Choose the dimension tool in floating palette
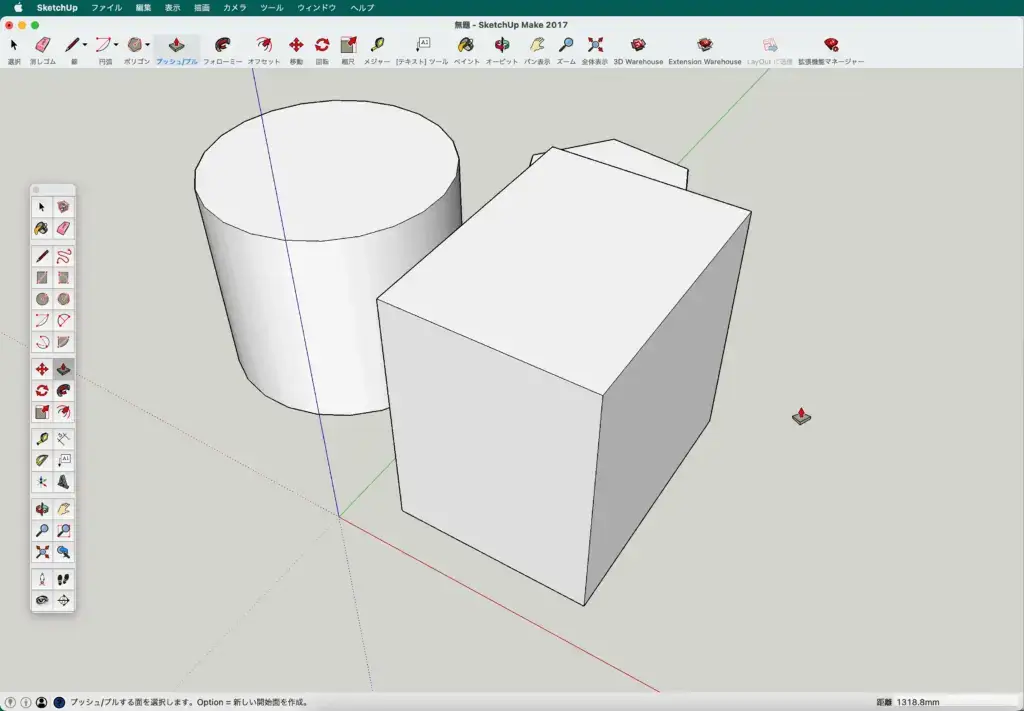The width and height of the screenshot is (1024, 711). pos(63,439)
